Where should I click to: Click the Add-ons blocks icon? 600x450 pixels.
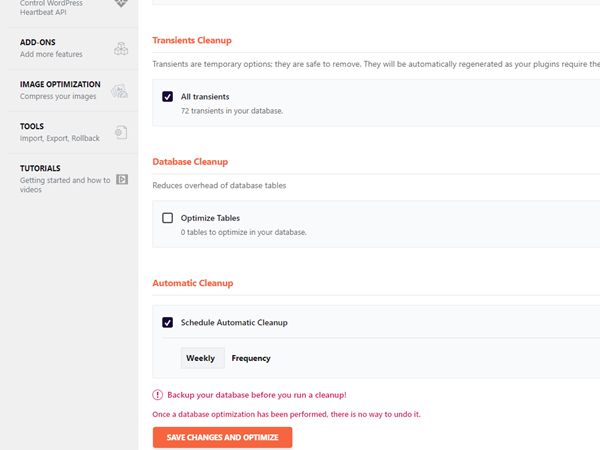(121, 48)
